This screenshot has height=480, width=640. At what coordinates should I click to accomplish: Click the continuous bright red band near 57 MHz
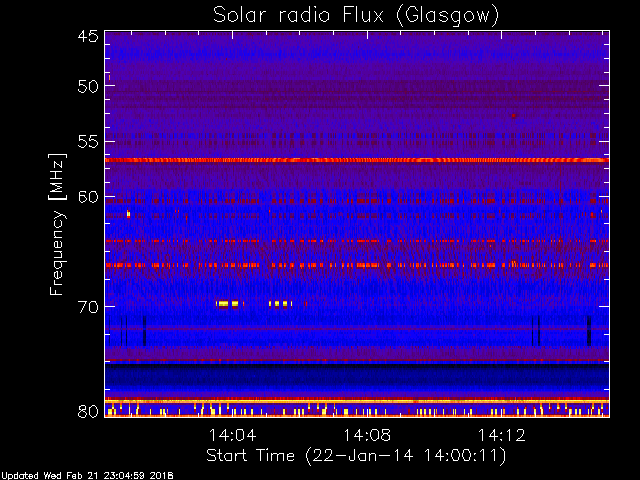[357, 160]
